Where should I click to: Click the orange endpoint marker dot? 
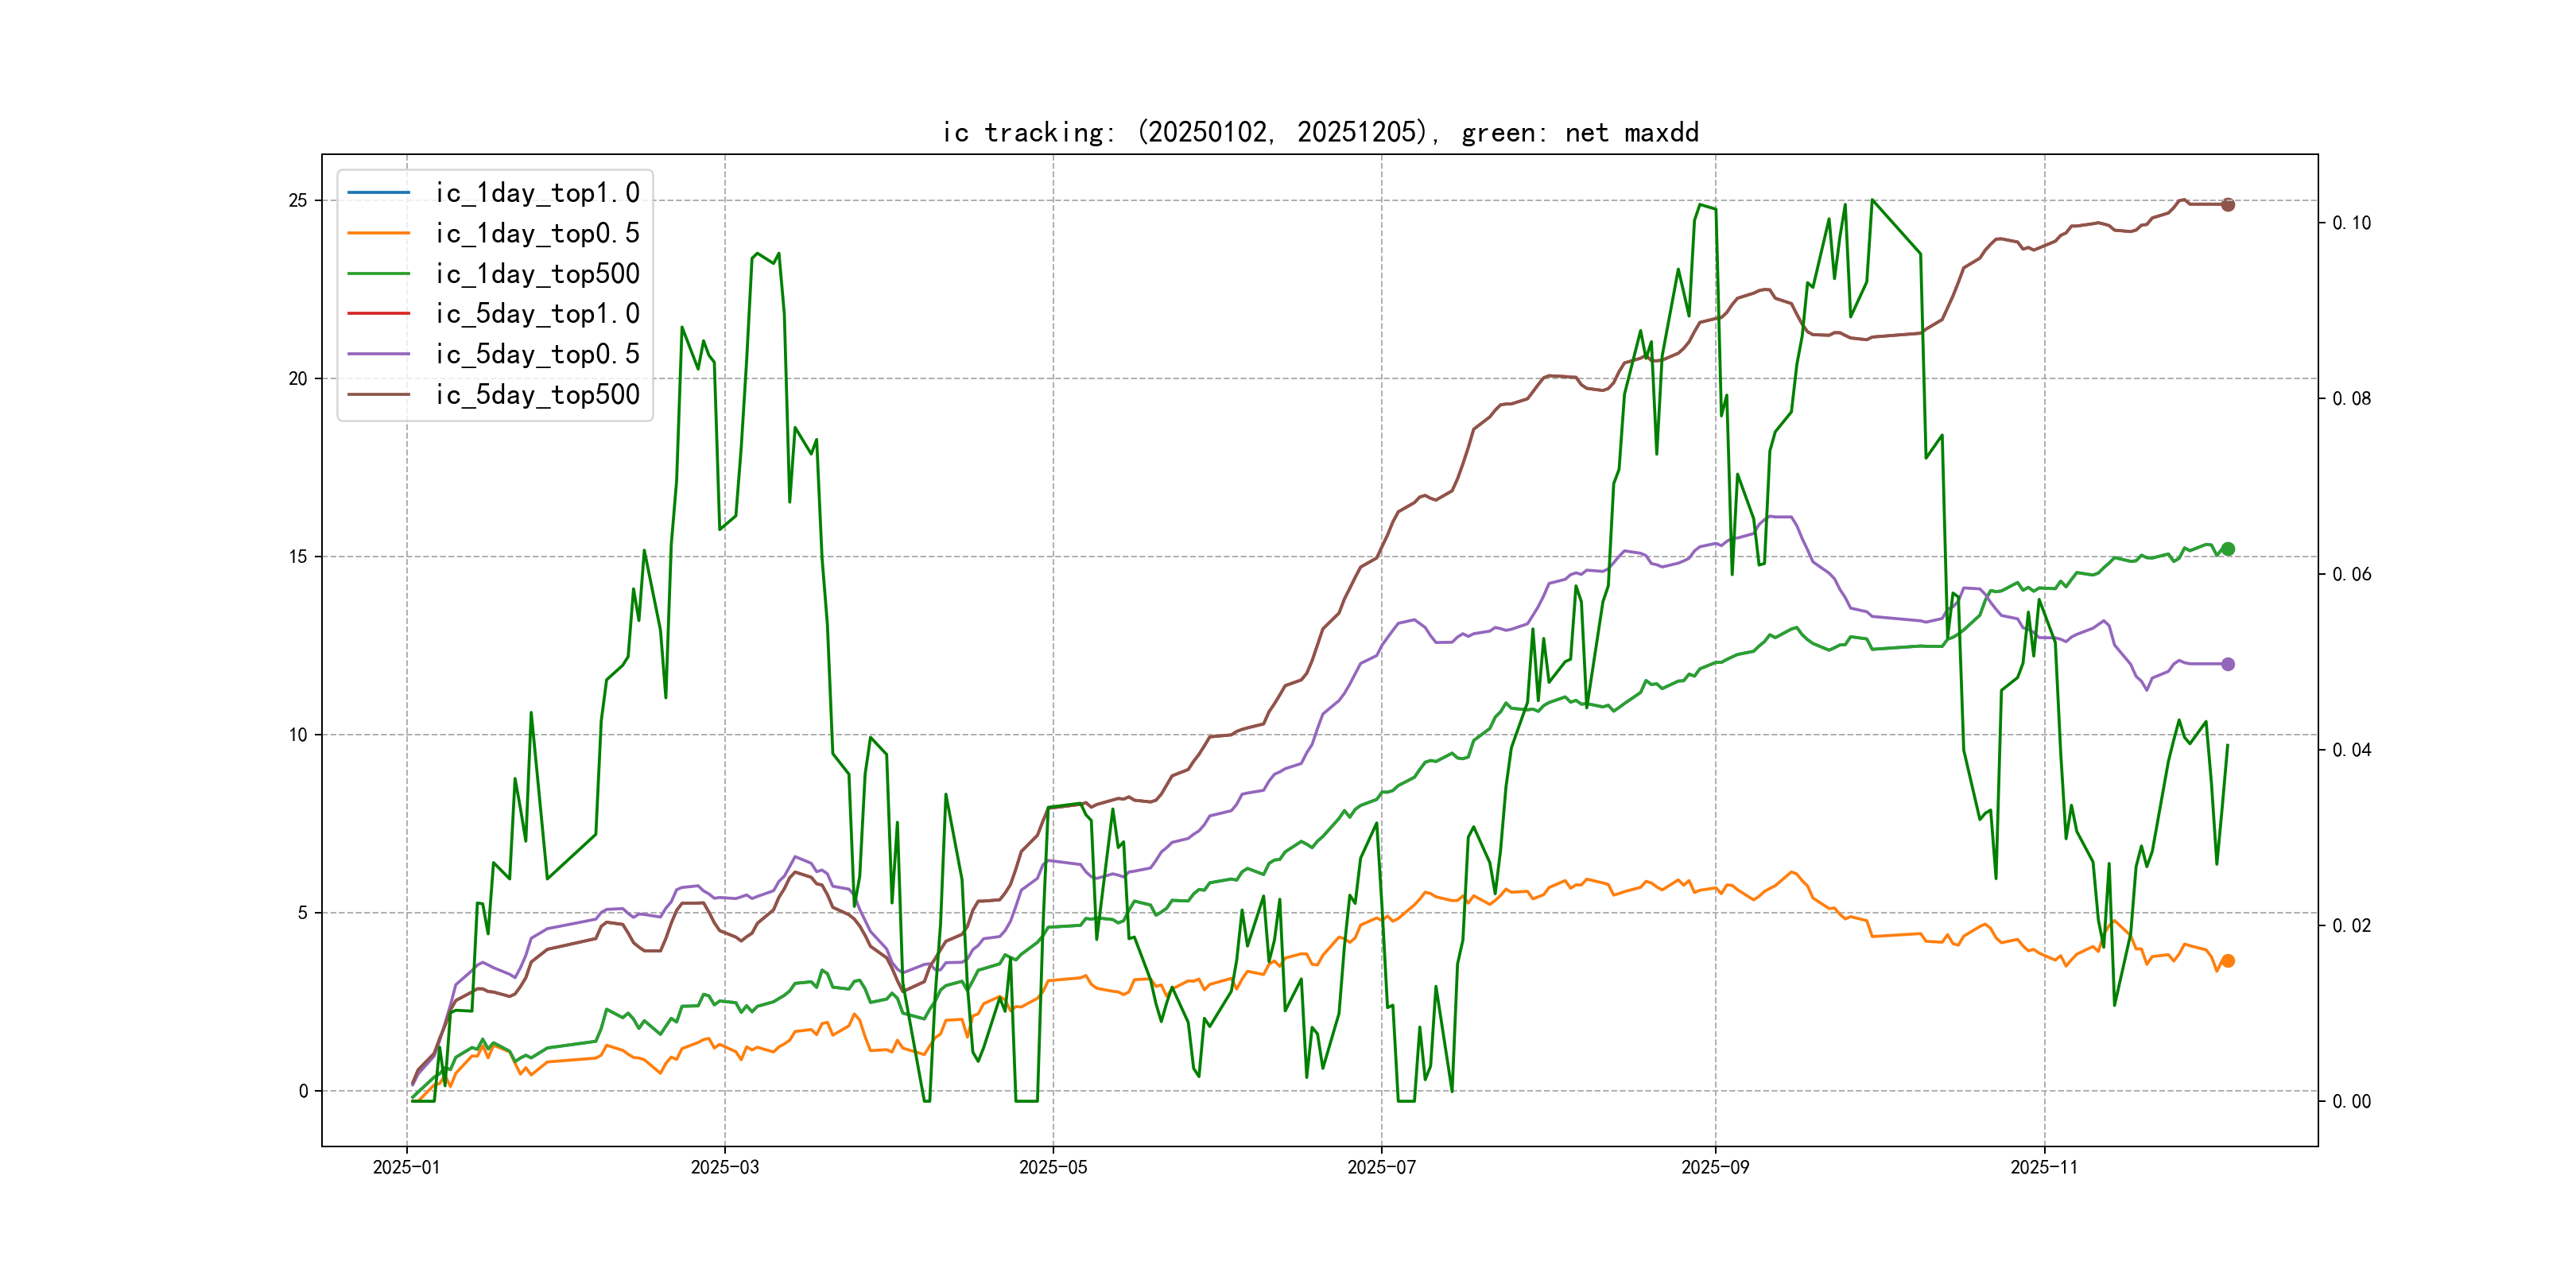tap(2228, 961)
